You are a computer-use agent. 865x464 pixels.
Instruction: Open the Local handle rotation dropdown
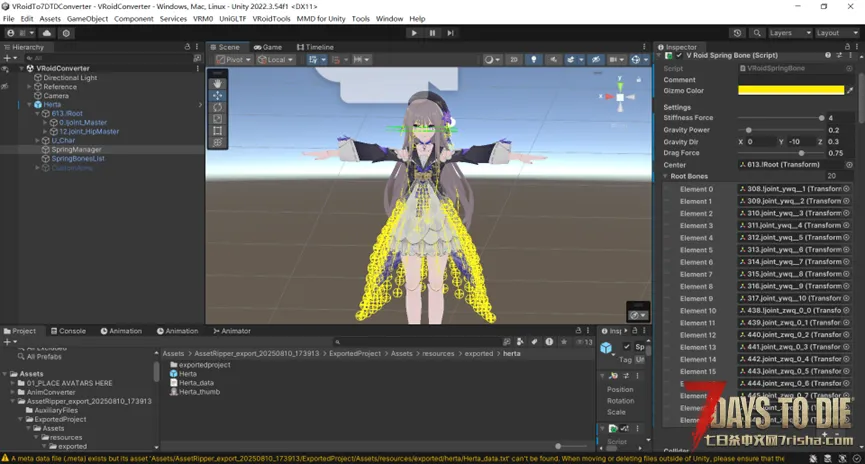click(x=276, y=60)
